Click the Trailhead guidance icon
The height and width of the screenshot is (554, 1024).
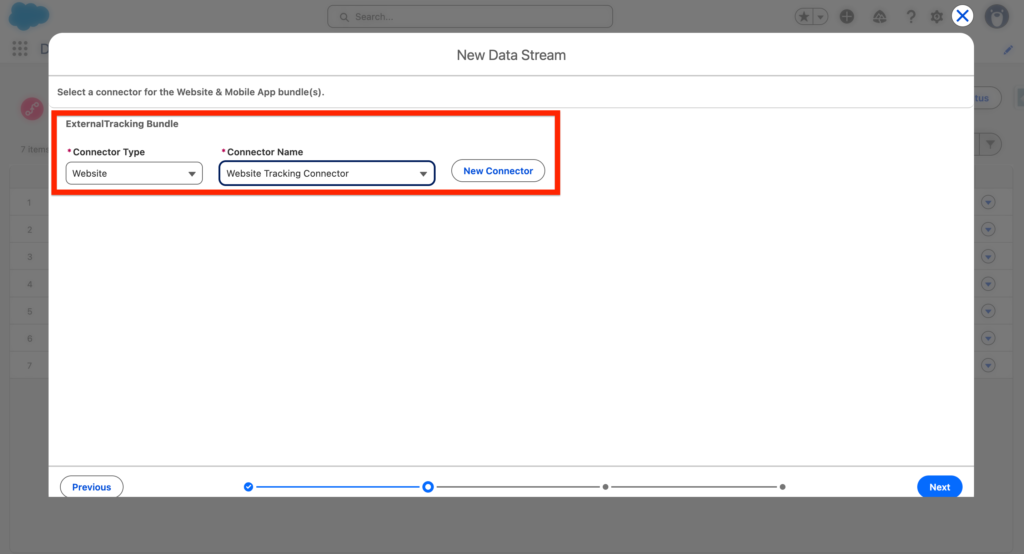click(878, 17)
